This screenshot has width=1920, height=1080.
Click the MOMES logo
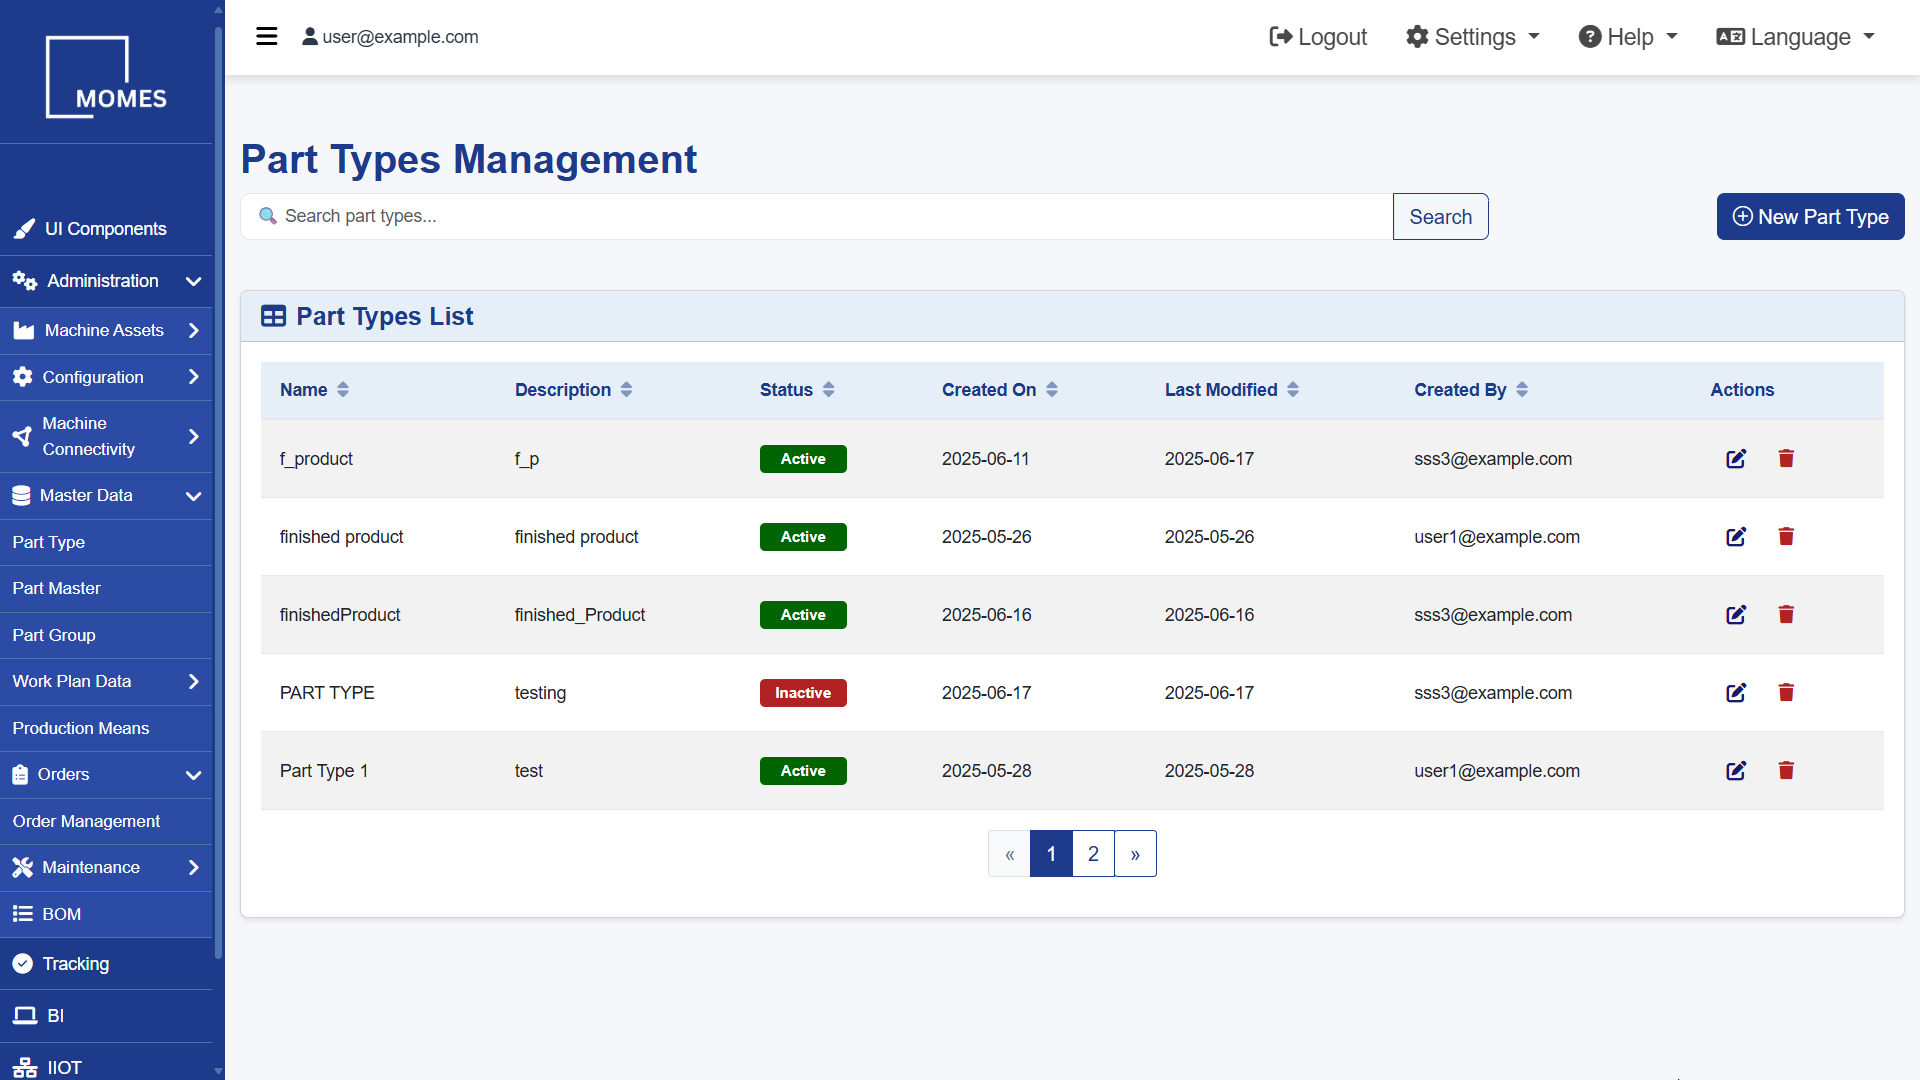point(106,77)
